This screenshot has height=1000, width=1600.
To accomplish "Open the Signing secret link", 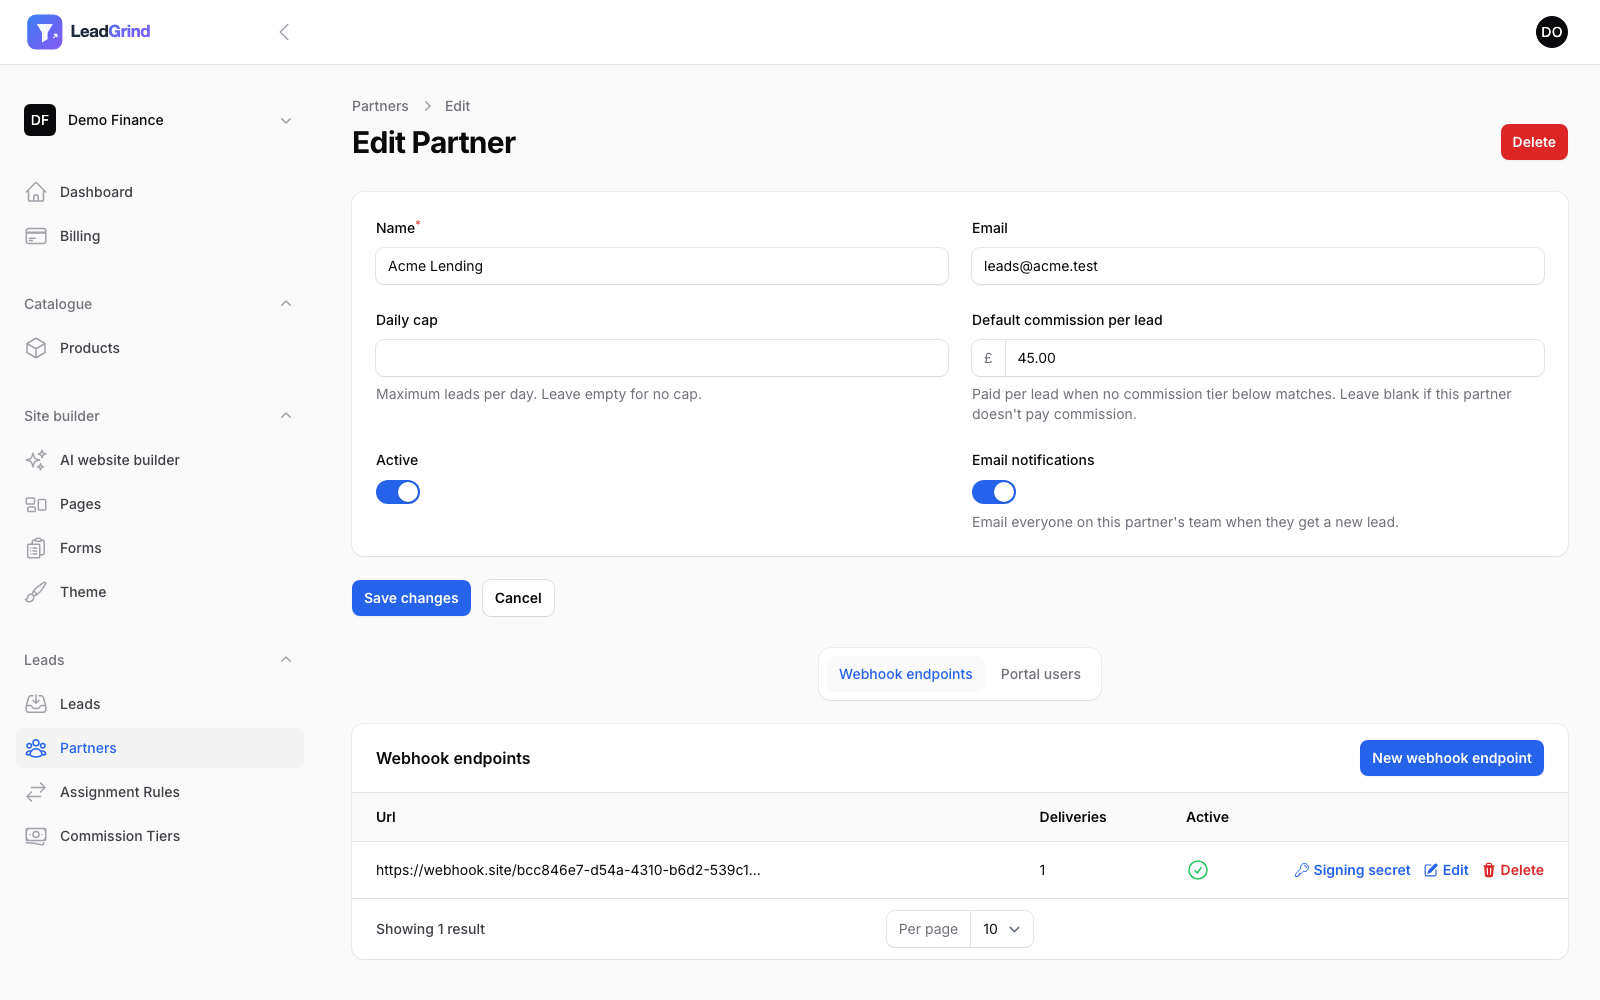I will [1352, 870].
